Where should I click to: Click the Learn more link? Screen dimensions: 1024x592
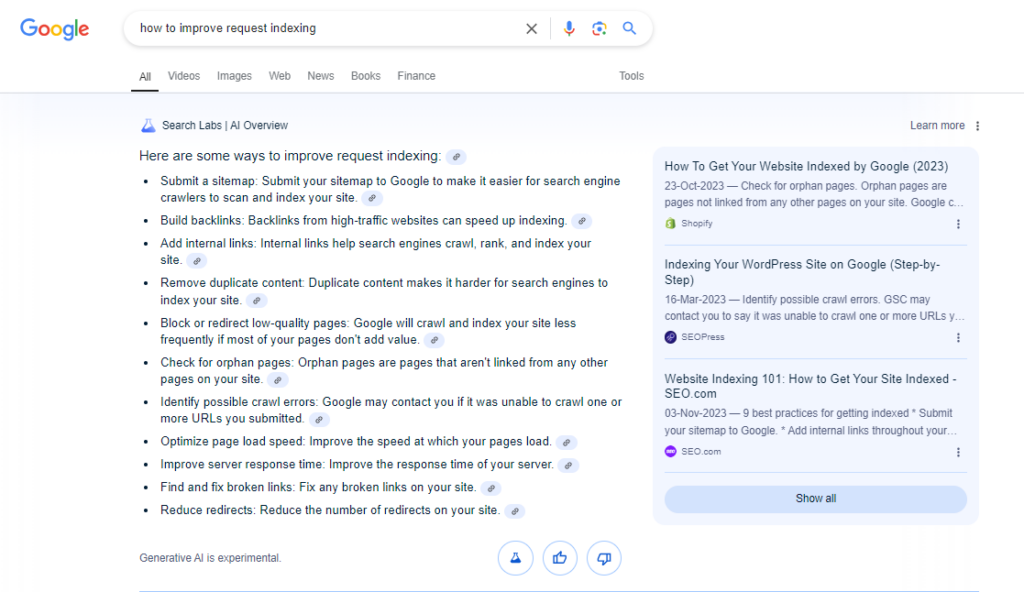[x=937, y=125]
